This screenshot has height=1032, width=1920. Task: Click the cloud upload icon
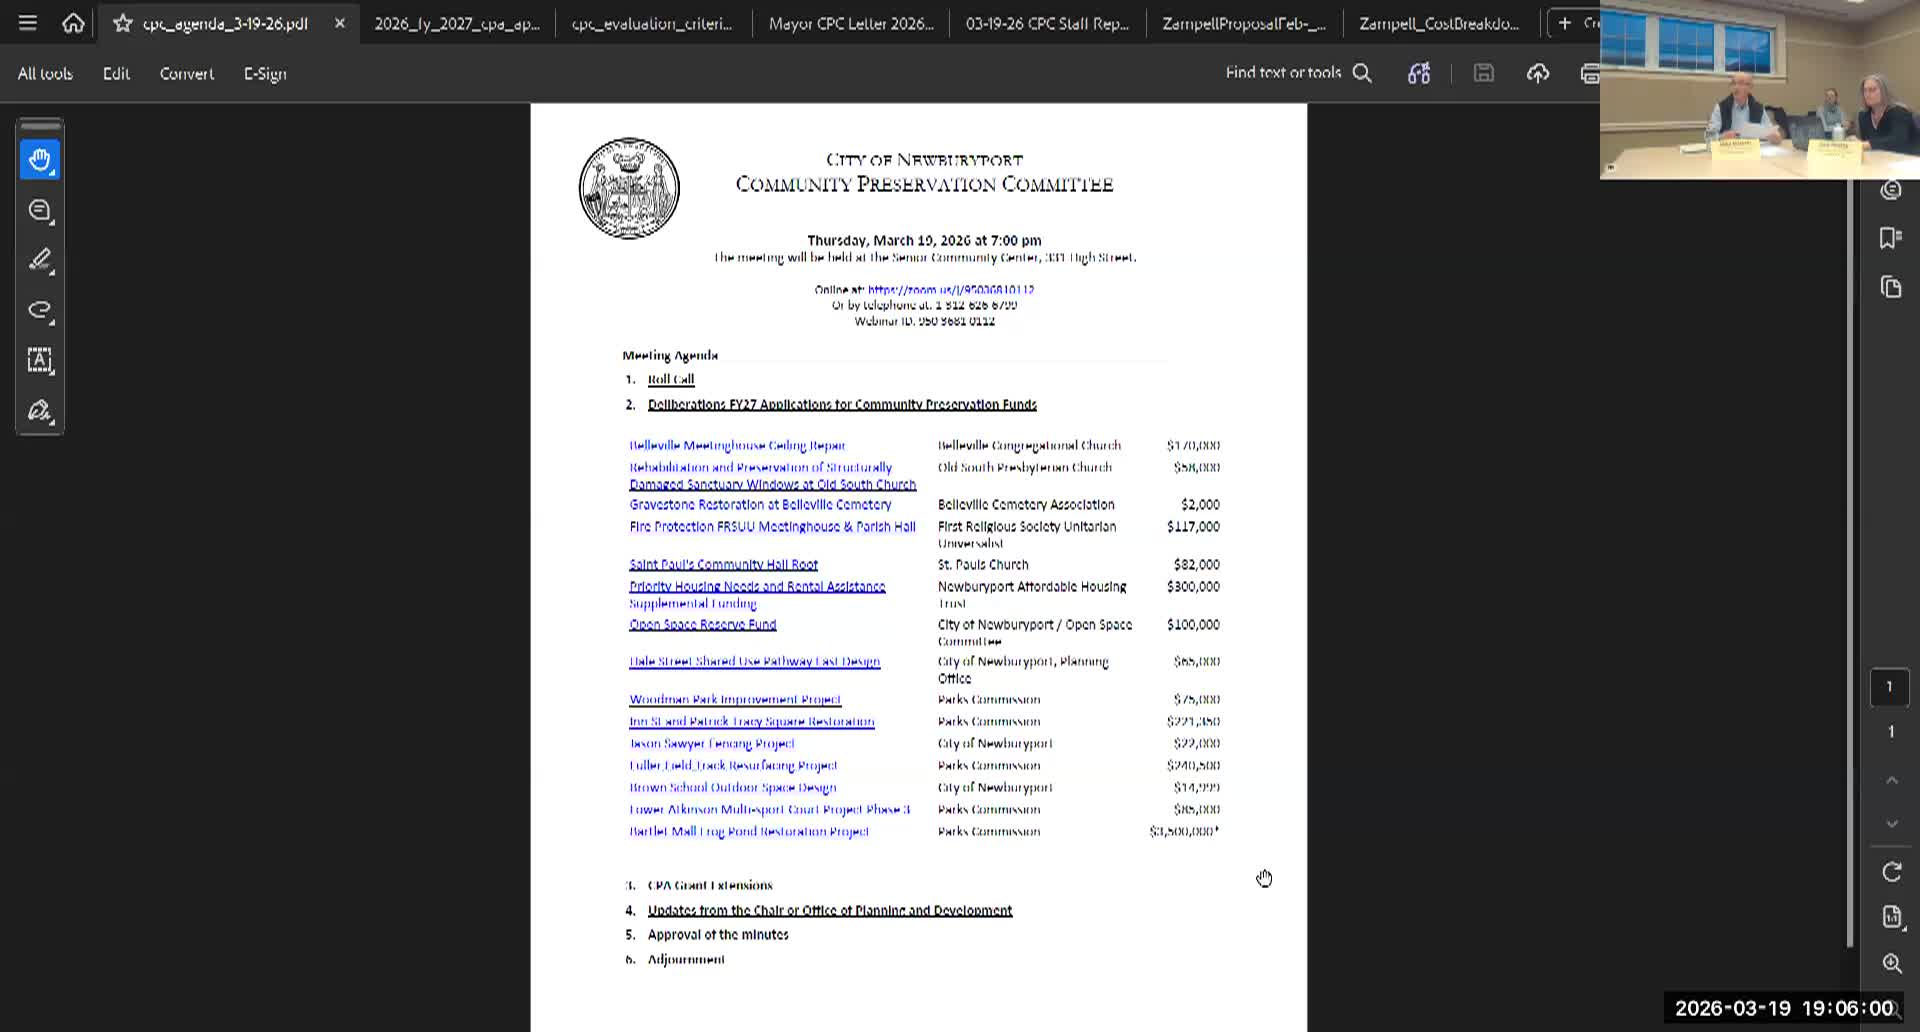click(1537, 73)
